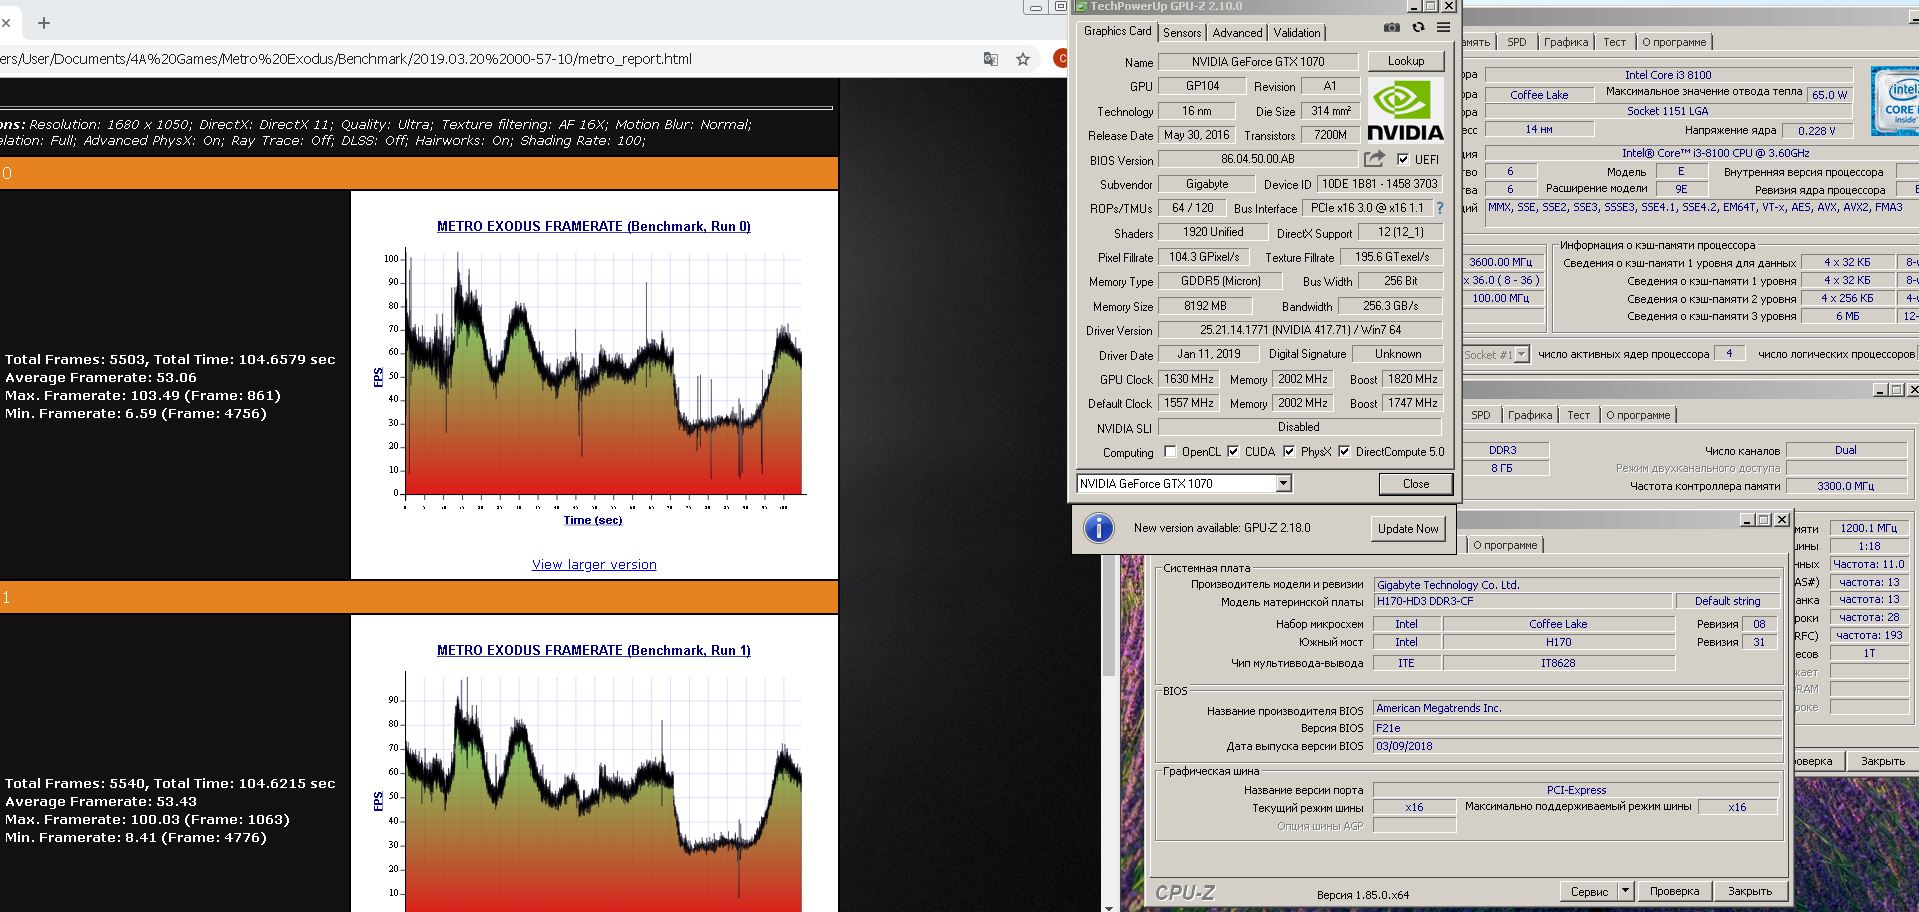This screenshot has width=1919, height=912.
Task: Click the Сервис button in CPU-Z
Action: tap(1589, 891)
